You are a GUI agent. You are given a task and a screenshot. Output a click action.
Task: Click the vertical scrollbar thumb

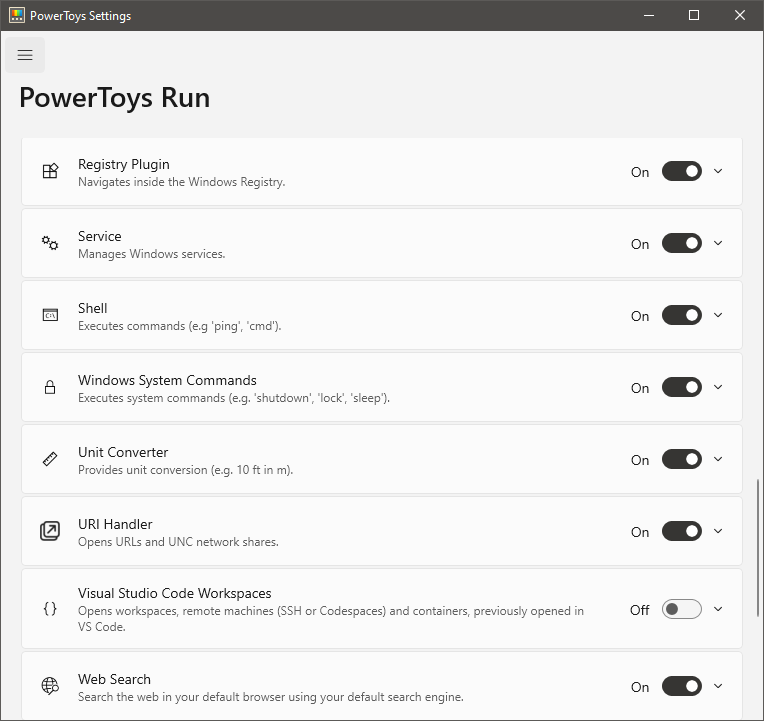click(x=758, y=548)
